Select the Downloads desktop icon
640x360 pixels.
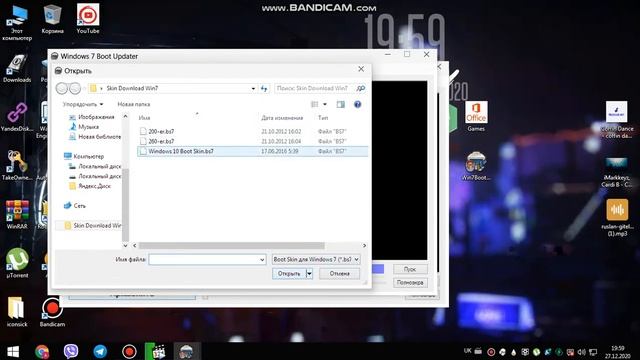click(x=17, y=69)
